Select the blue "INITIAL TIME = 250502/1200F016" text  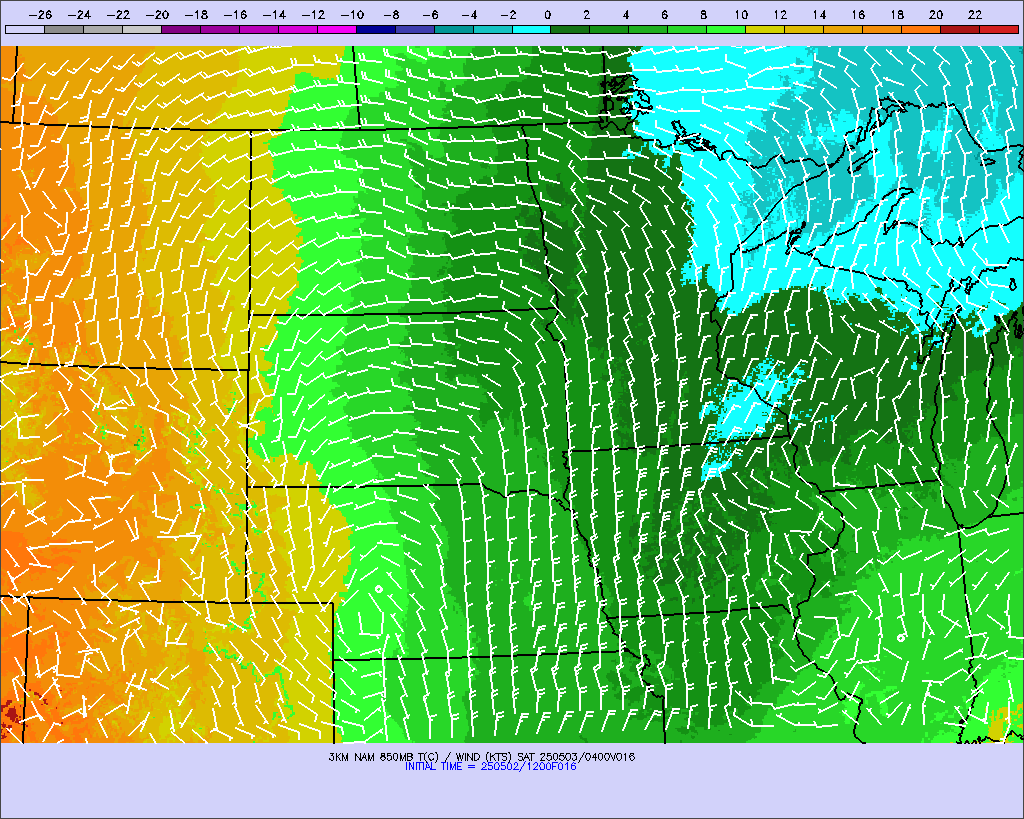point(490,767)
